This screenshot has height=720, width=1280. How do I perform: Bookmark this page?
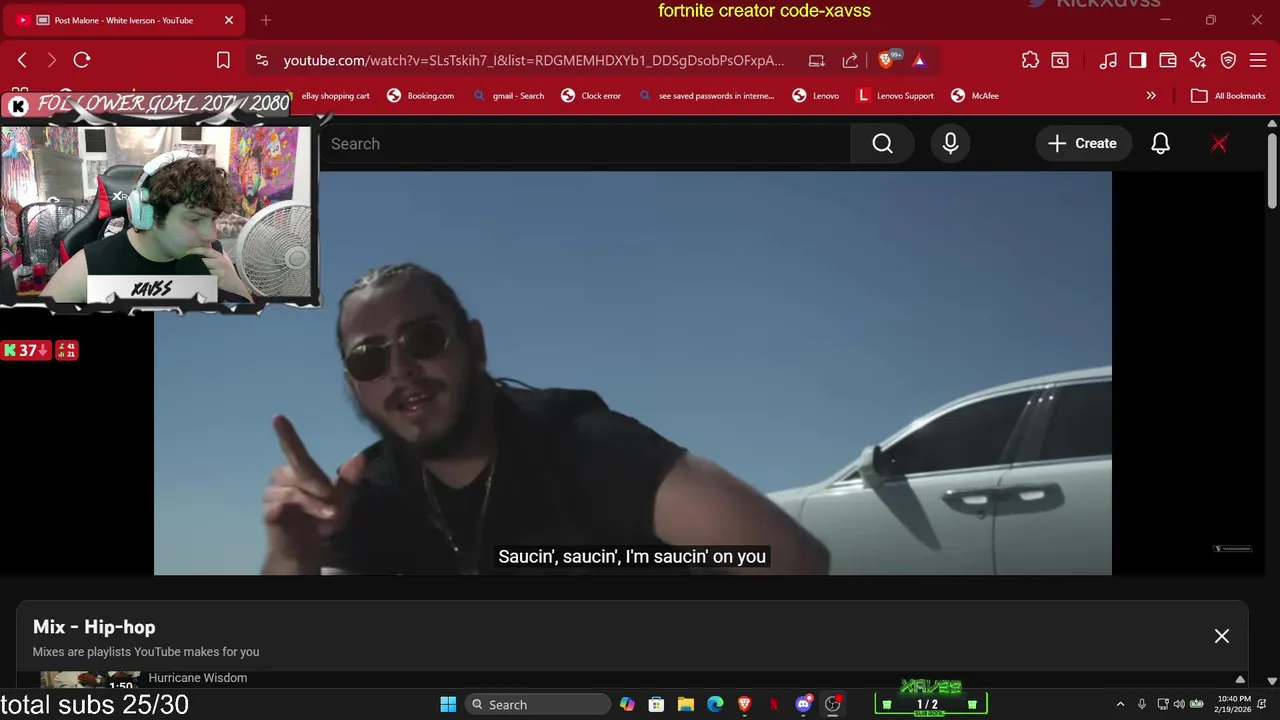pos(223,60)
